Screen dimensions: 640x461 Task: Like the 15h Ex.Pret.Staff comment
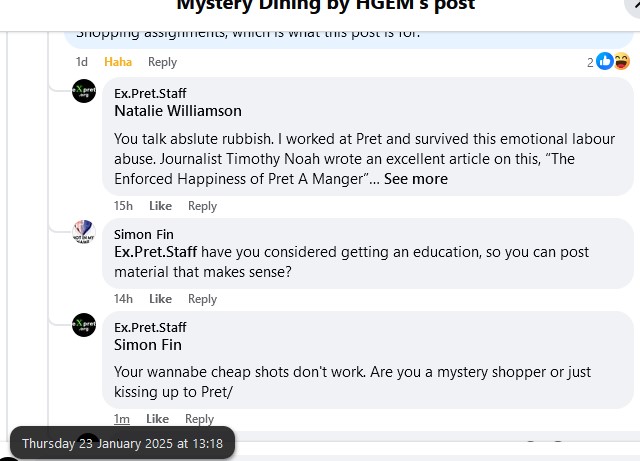click(160, 206)
